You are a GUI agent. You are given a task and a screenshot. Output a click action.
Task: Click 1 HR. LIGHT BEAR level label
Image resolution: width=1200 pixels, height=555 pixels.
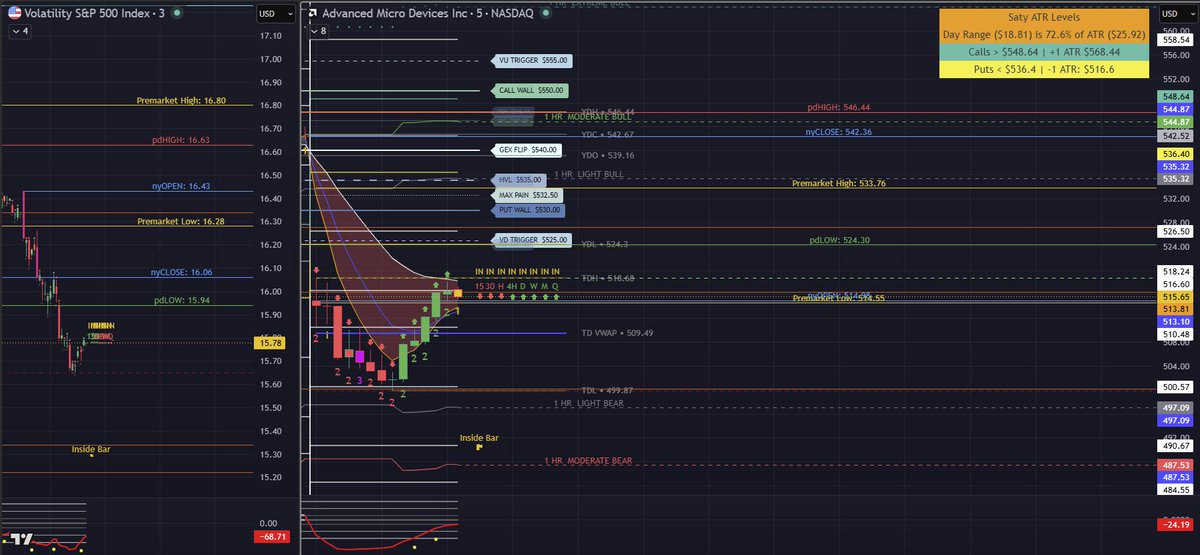coord(589,403)
